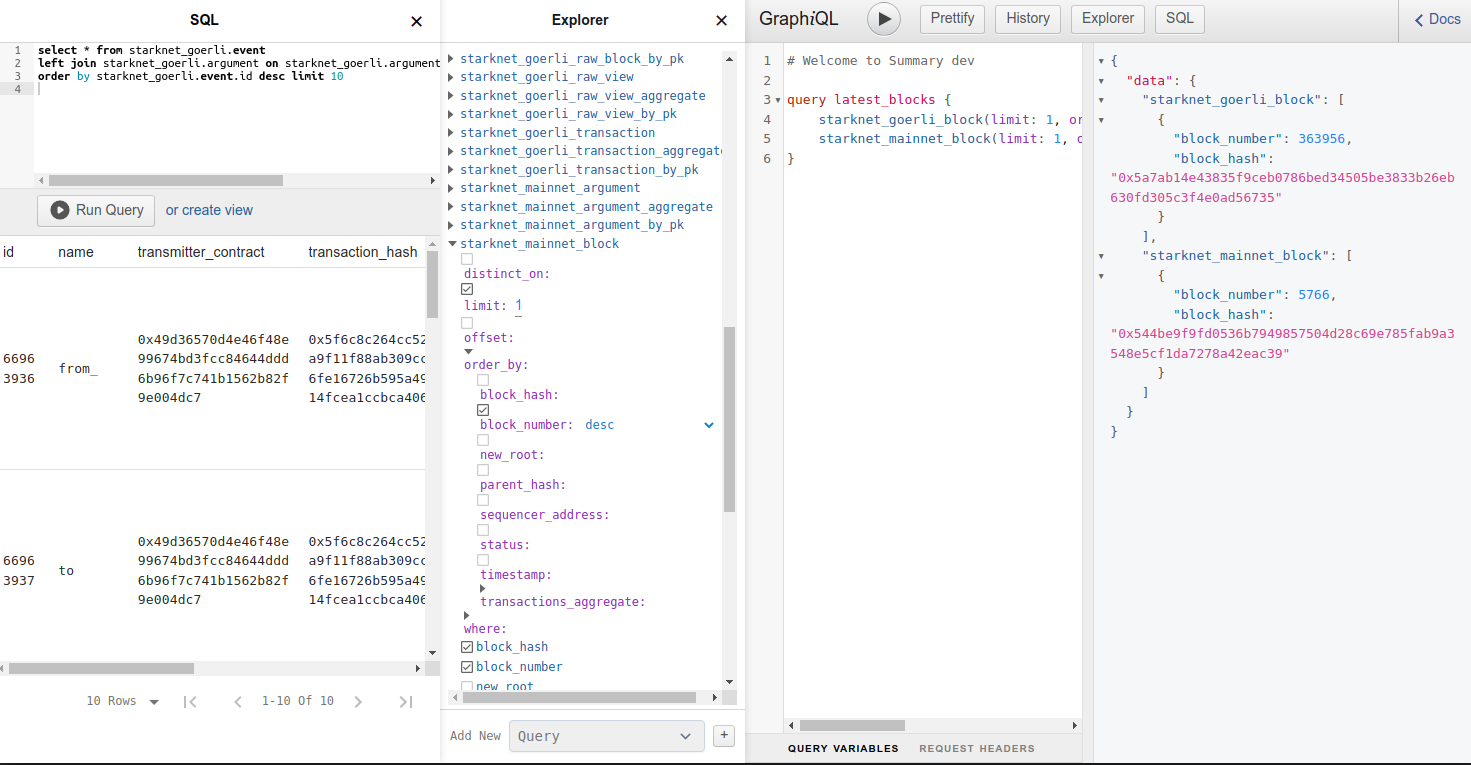Check sequencer_address under order_by
Screen dimensions: 1471x765
click(483, 500)
